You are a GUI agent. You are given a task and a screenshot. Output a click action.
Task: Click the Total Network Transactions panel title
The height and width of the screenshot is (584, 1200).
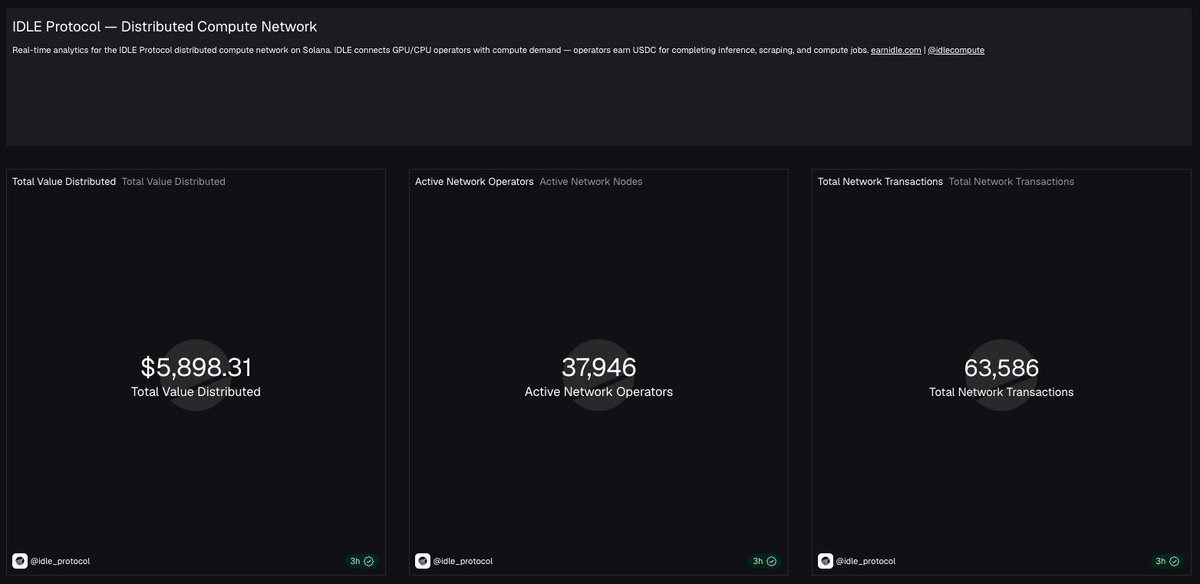pos(880,182)
